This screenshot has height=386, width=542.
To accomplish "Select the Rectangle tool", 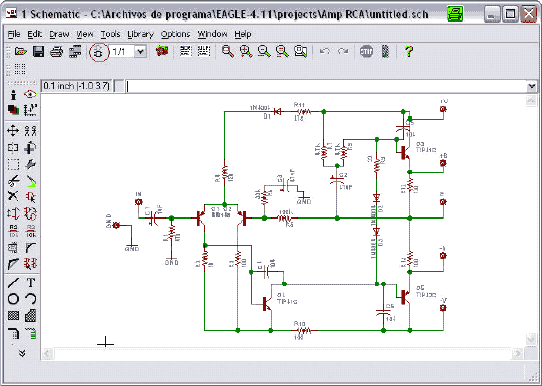I will click(x=13, y=316).
